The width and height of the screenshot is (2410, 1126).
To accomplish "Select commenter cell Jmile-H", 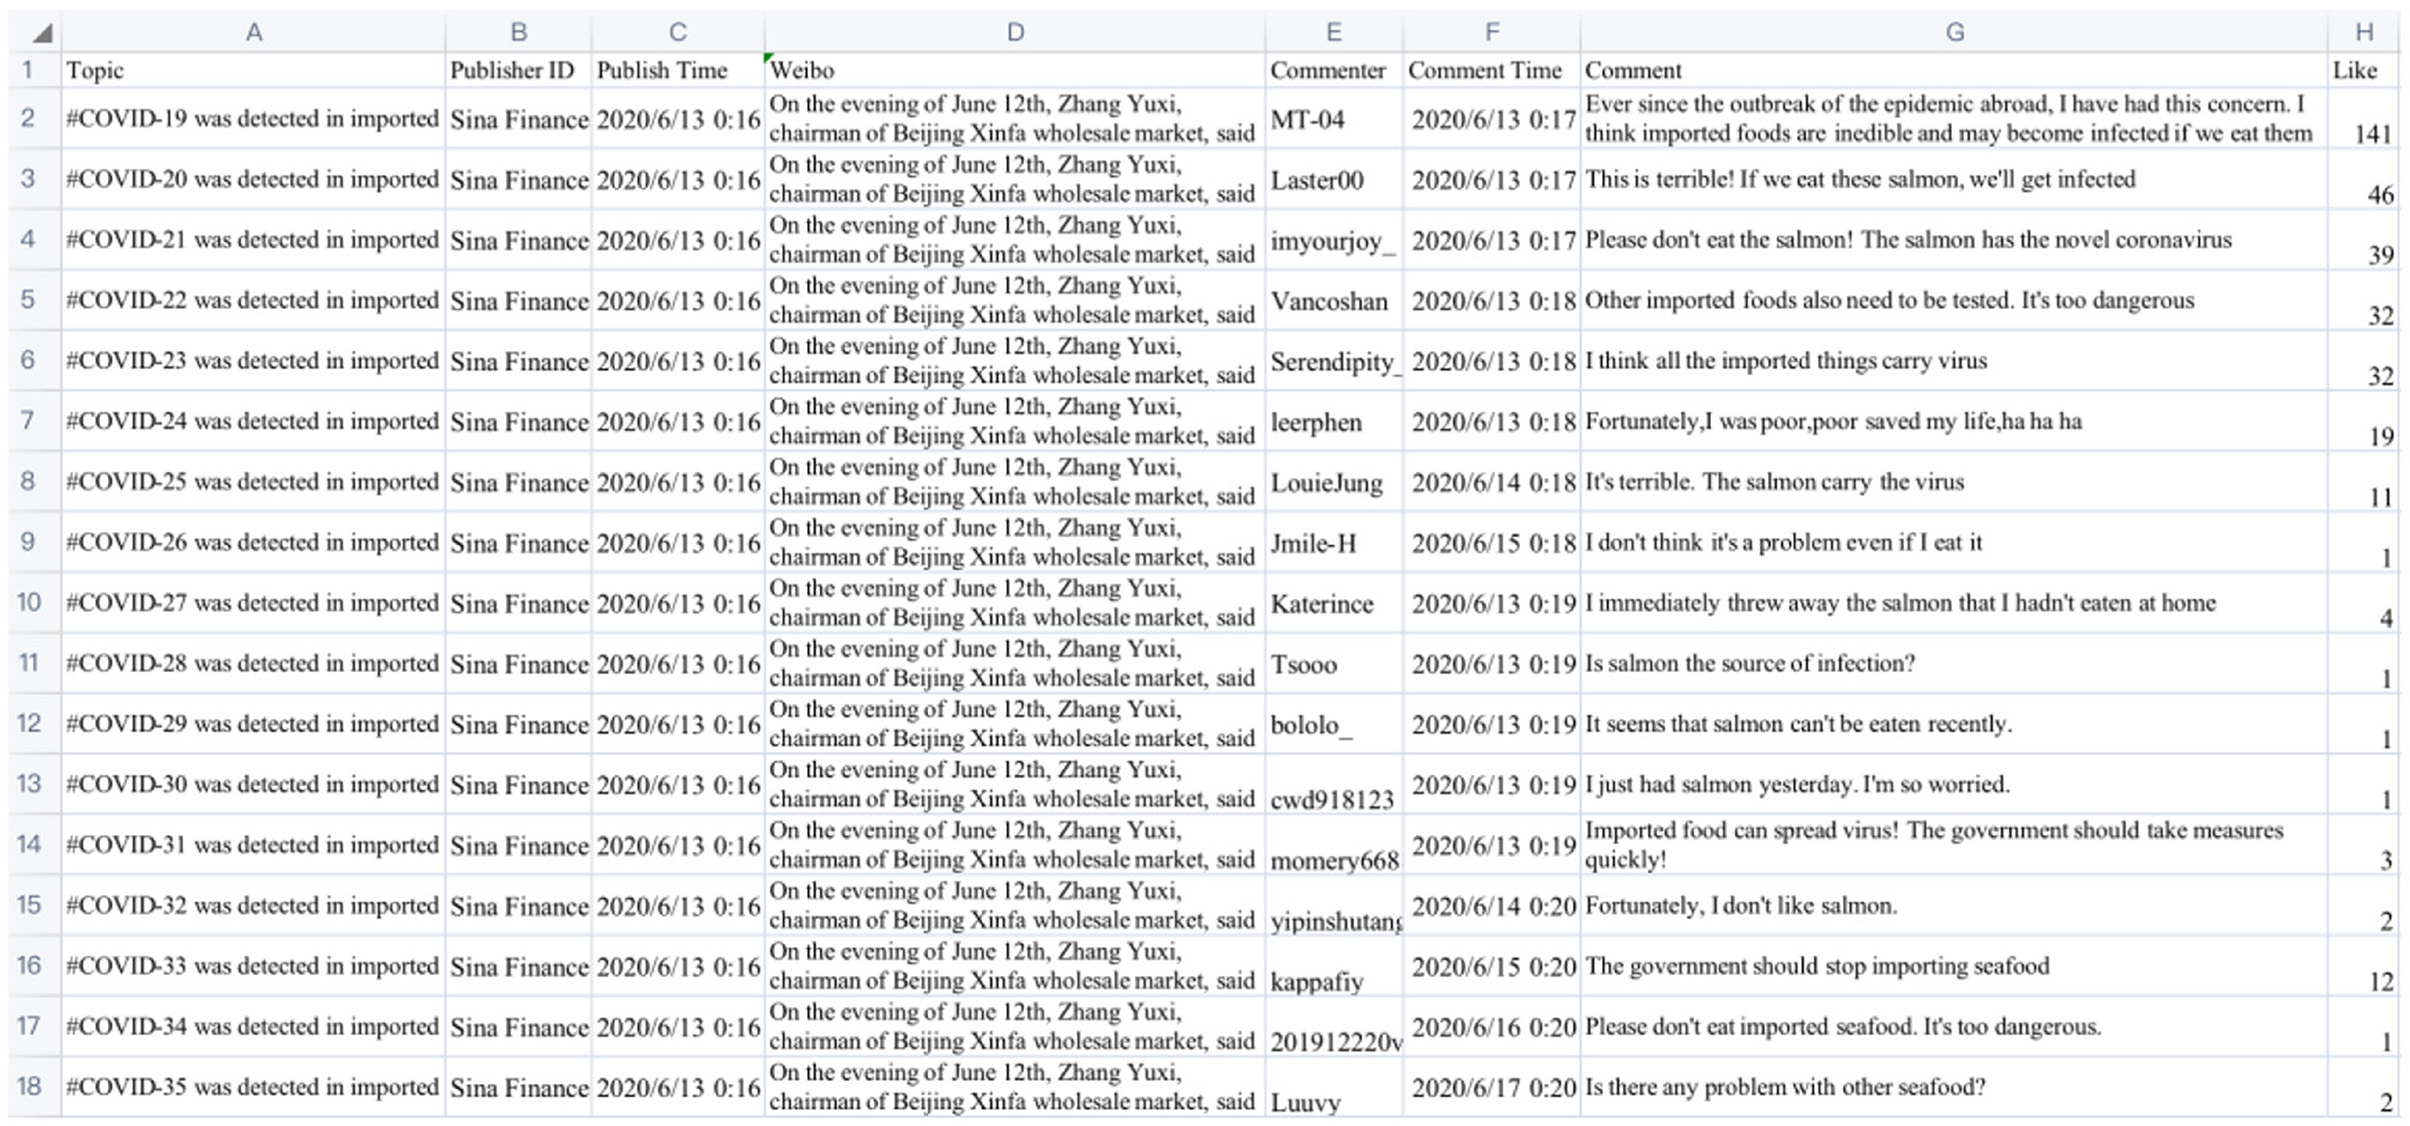I will 1334,543.
